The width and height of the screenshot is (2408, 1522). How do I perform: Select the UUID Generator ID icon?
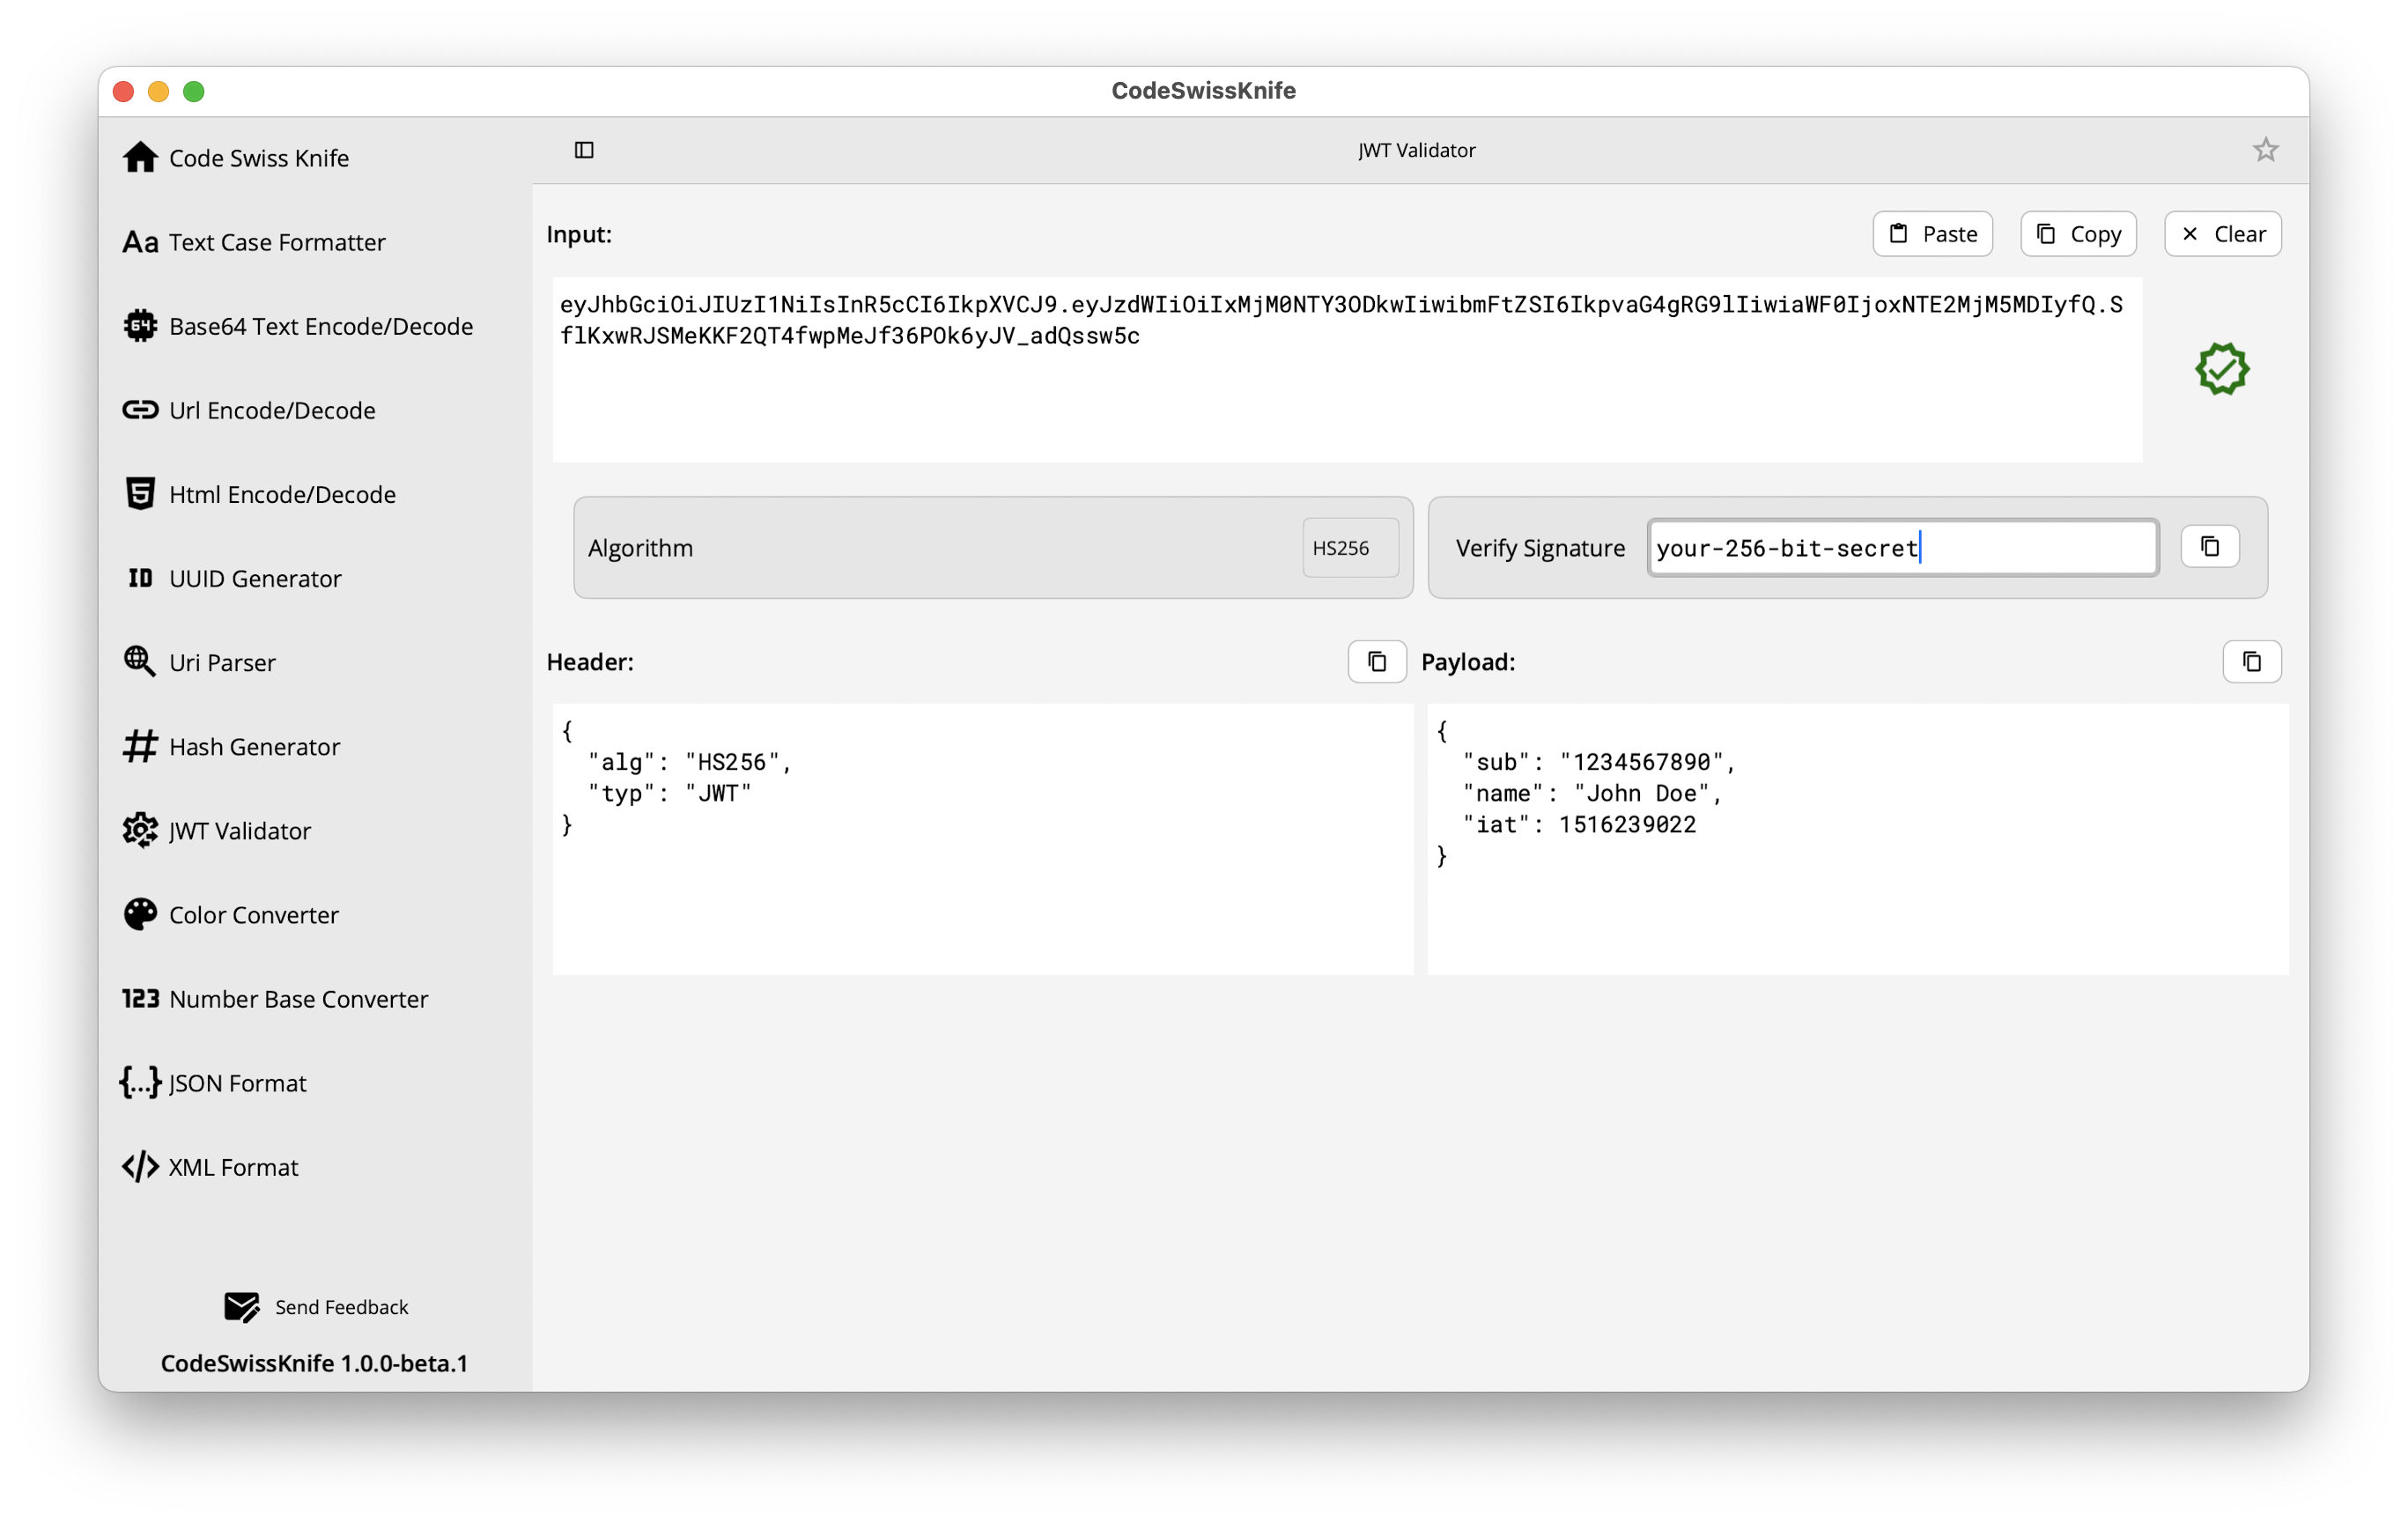[x=140, y=578]
